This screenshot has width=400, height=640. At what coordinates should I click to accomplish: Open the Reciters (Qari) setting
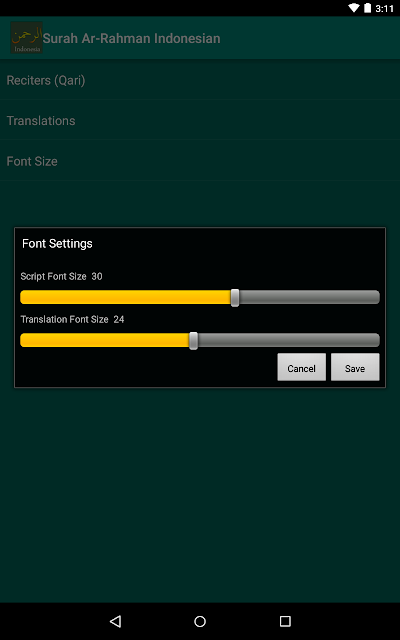click(200, 80)
